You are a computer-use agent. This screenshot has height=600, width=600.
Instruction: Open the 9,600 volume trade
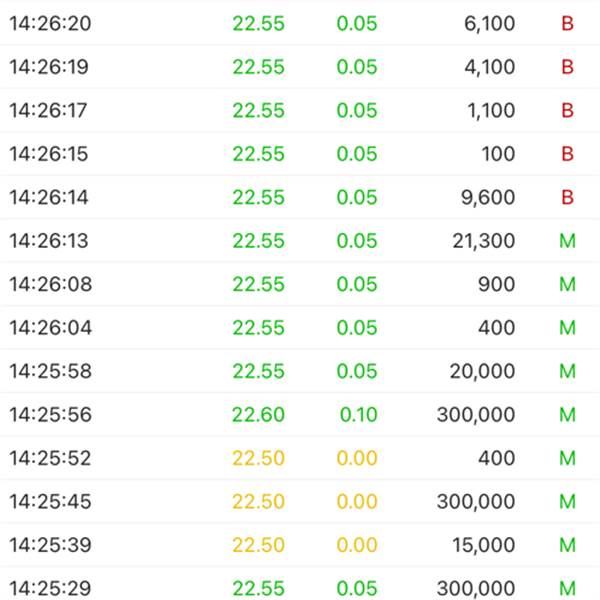[300, 197]
